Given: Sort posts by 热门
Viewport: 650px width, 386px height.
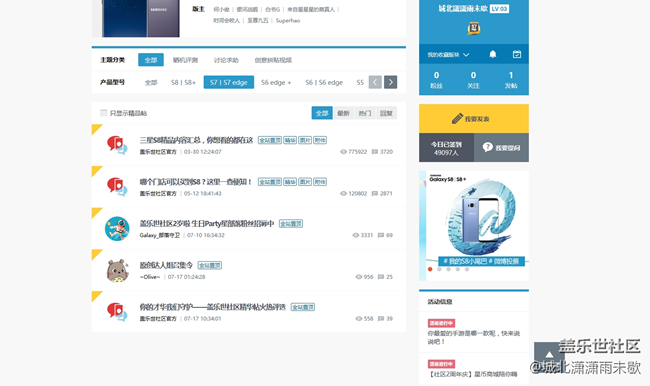Looking at the screenshot, I should coord(365,113).
